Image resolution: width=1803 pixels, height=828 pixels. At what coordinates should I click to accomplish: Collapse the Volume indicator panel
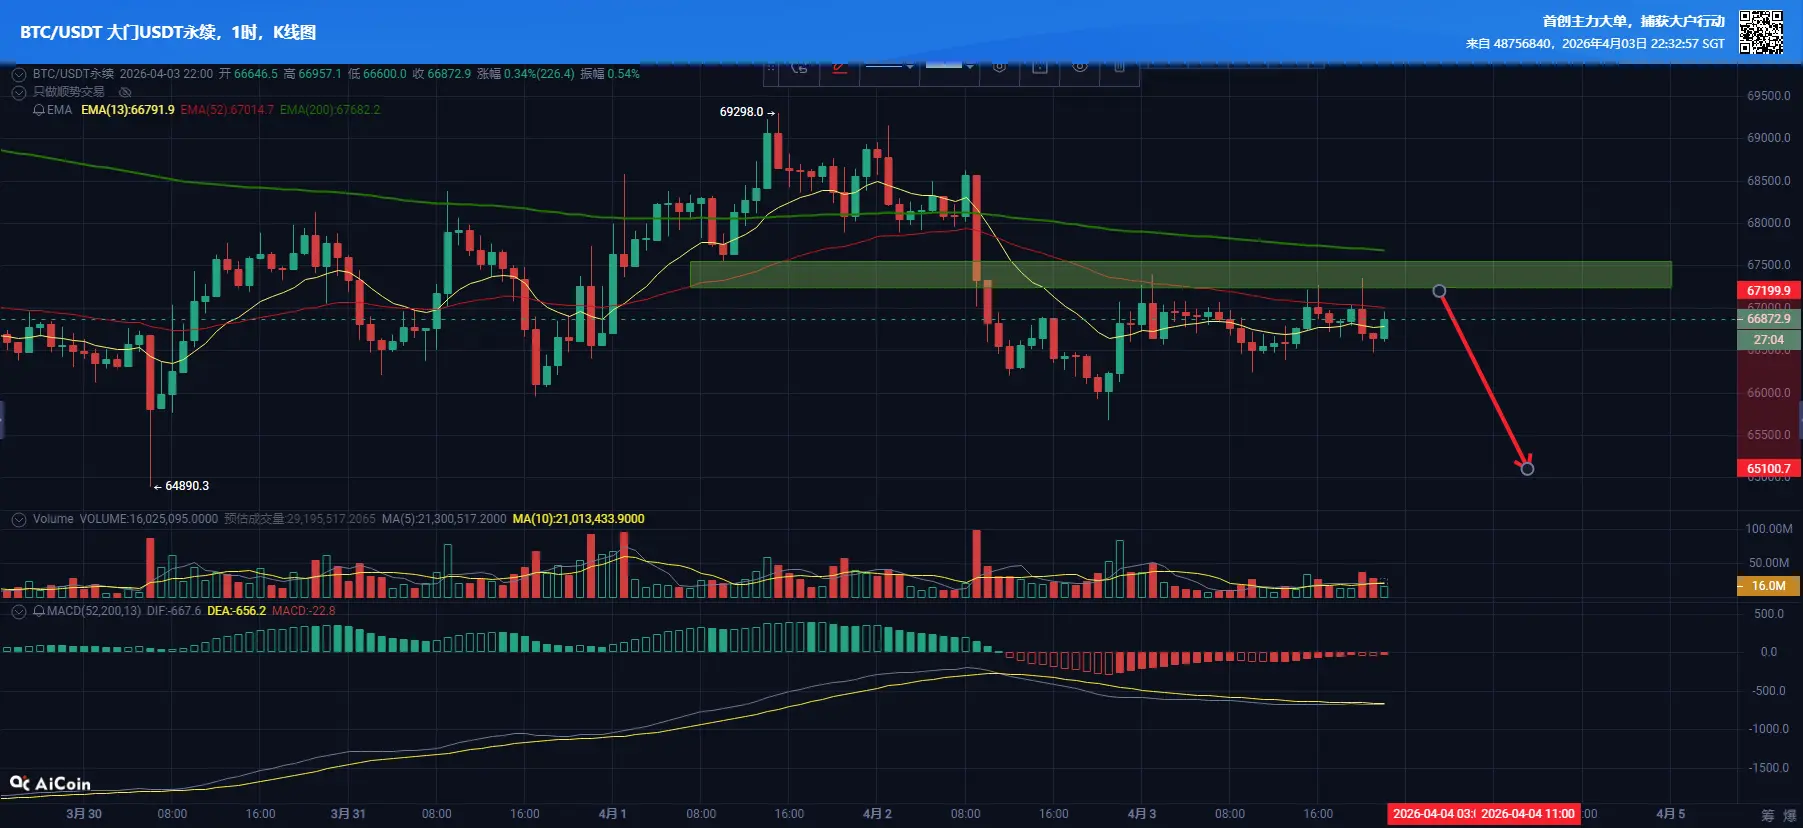(x=18, y=519)
